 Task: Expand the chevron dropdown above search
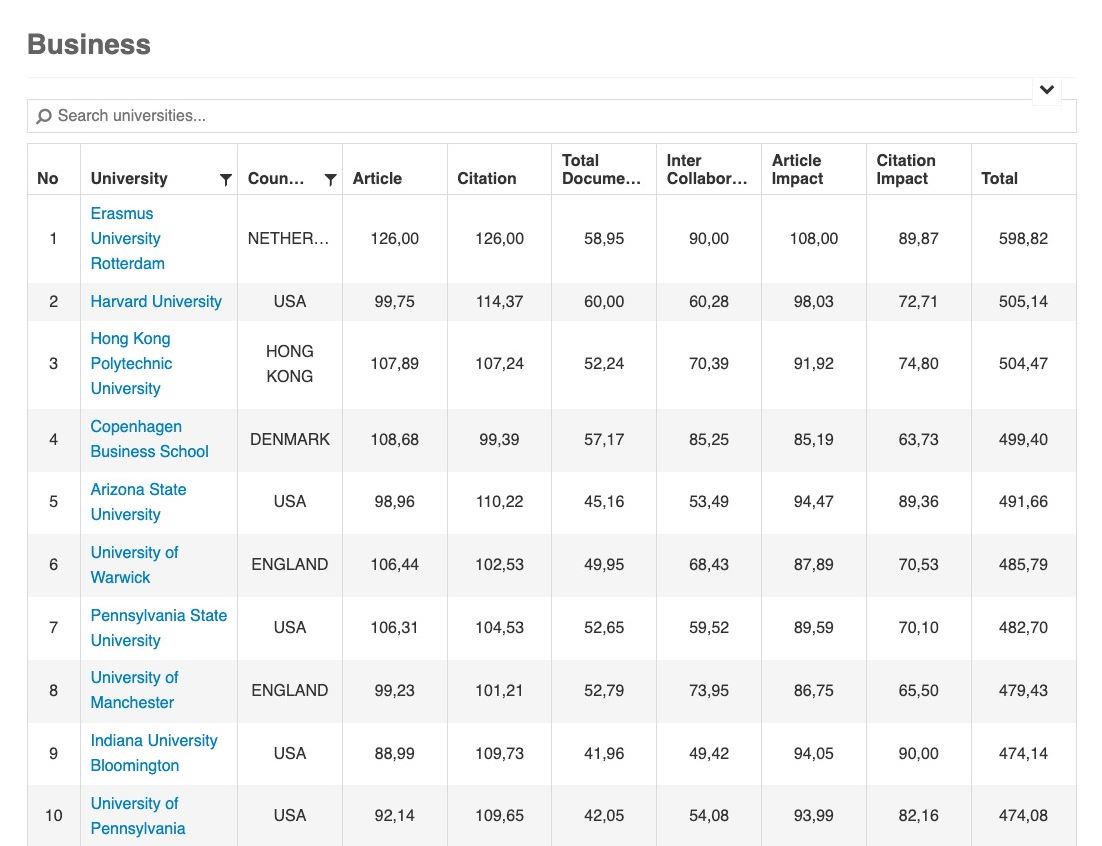point(1046,90)
